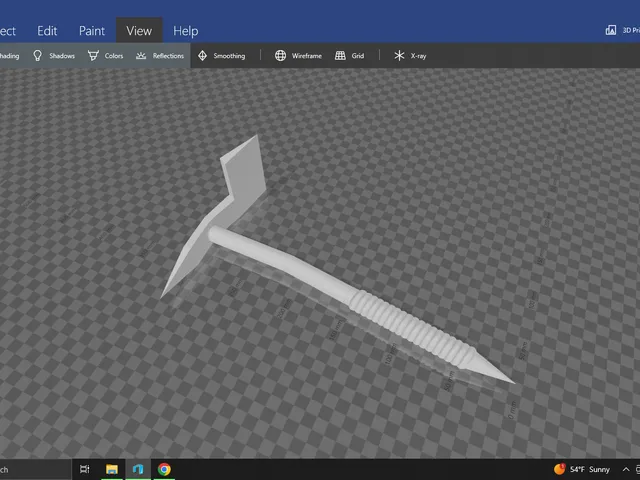640x480 pixels.
Task: Open weather widget showing 54°F Sunny
Action: click(x=582, y=469)
